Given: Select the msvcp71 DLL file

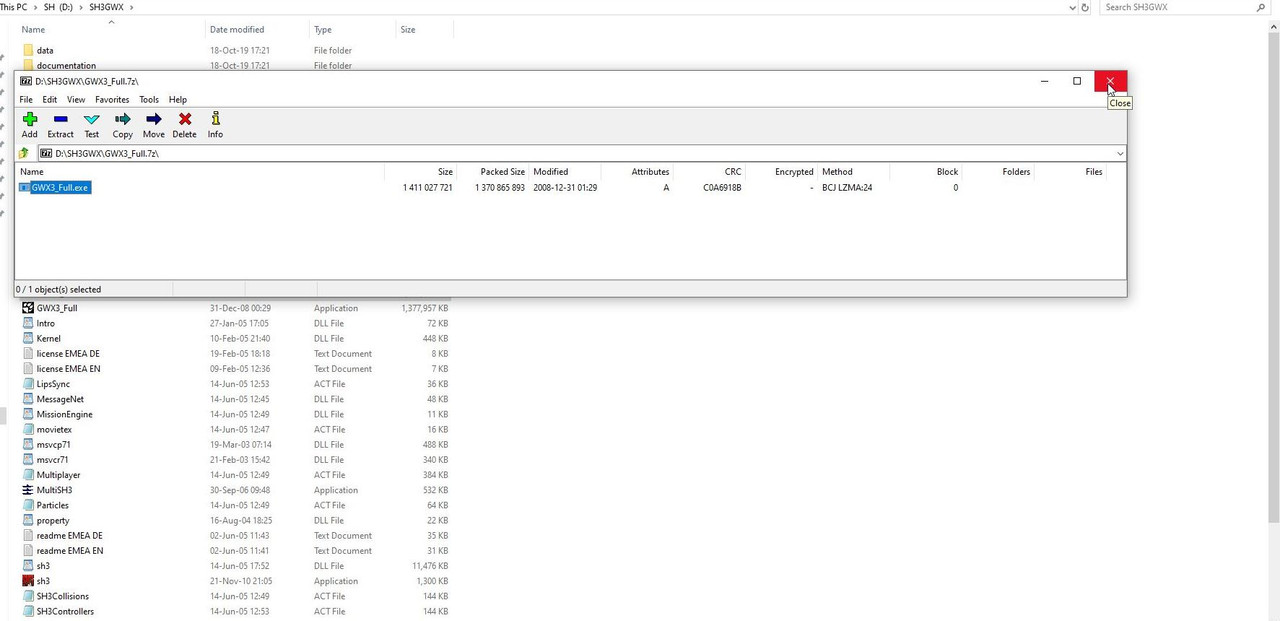Looking at the screenshot, I should tap(53, 444).
